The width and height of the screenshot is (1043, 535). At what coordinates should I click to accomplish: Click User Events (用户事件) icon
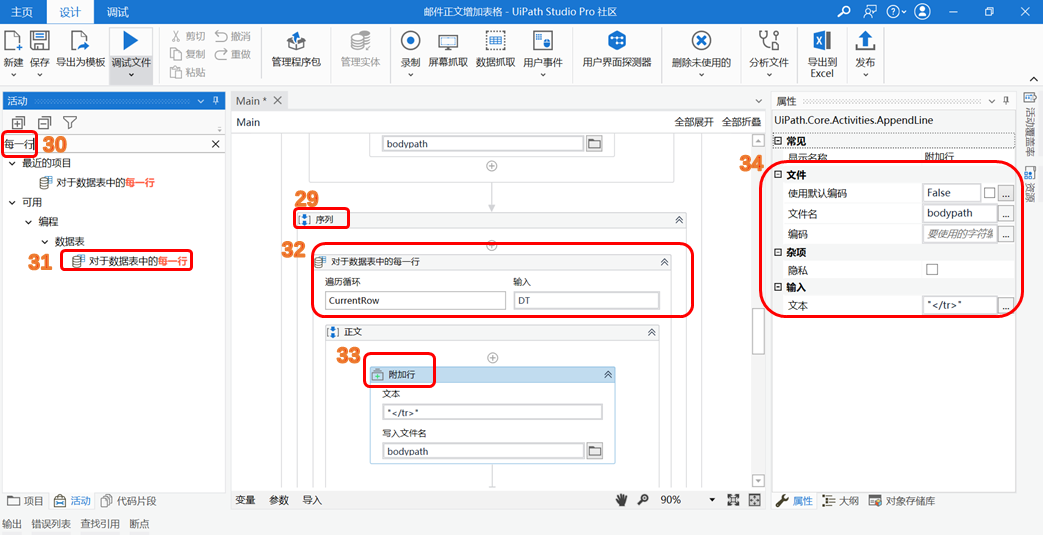pos(543,41)
